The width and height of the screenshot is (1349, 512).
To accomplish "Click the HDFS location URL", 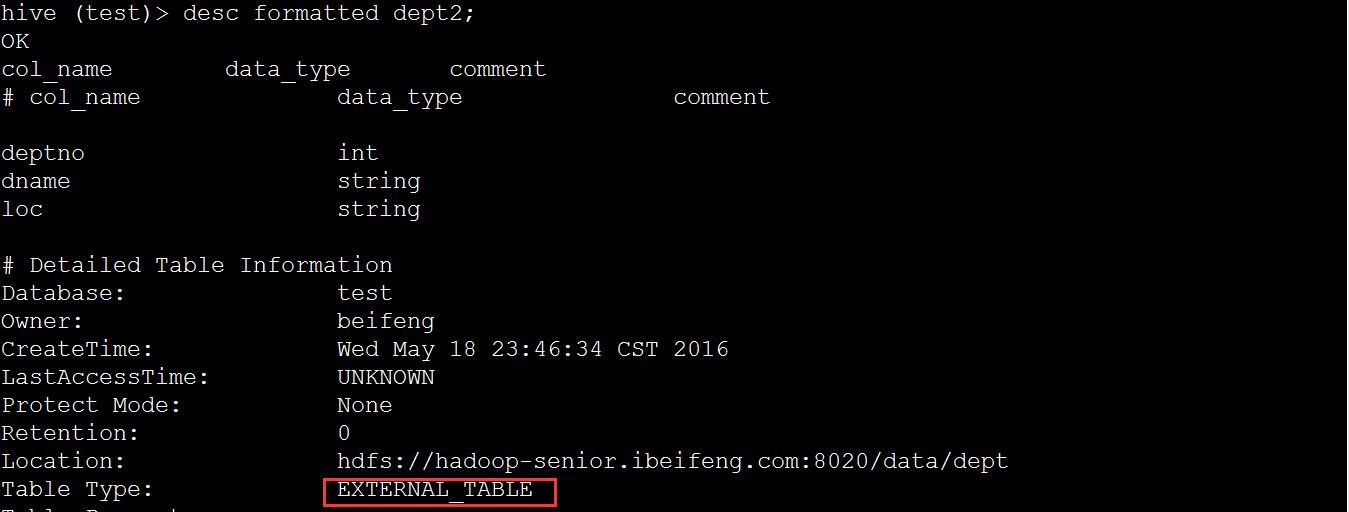I will [672, 461].
